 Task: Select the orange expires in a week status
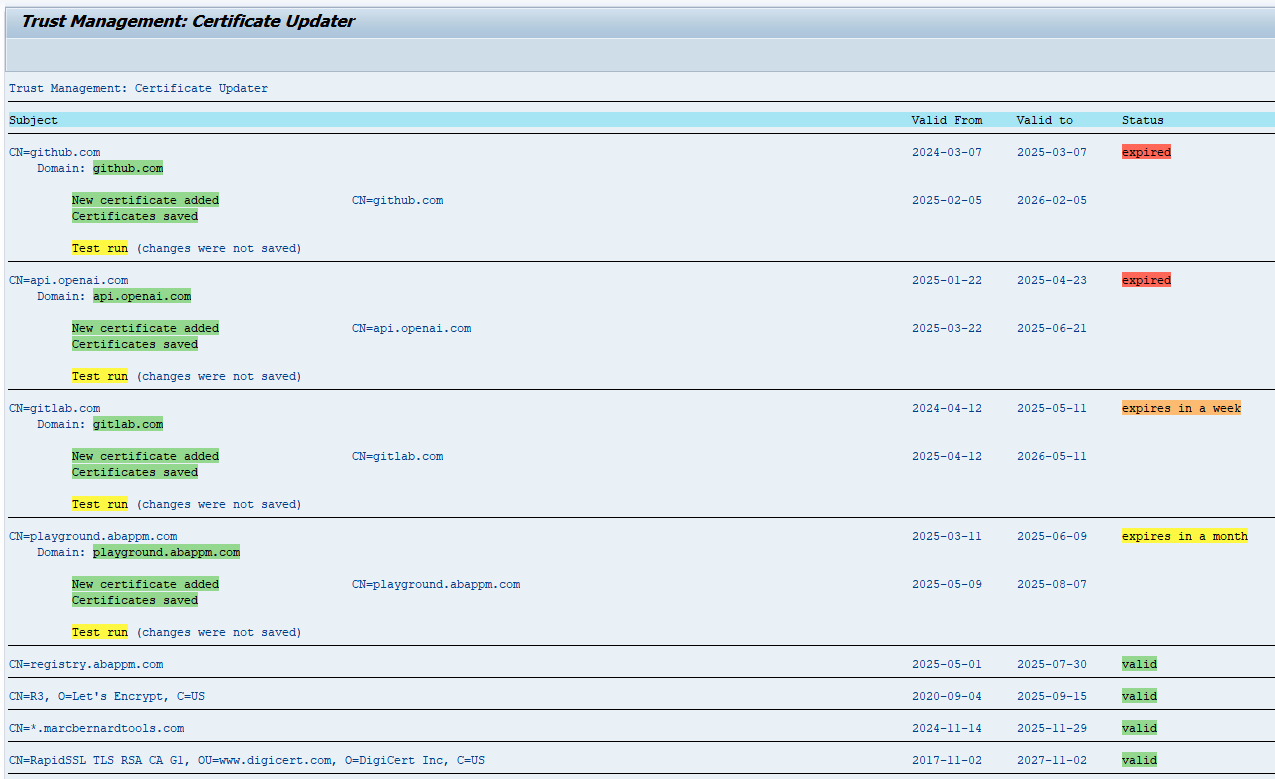[x=1181, y=408]
